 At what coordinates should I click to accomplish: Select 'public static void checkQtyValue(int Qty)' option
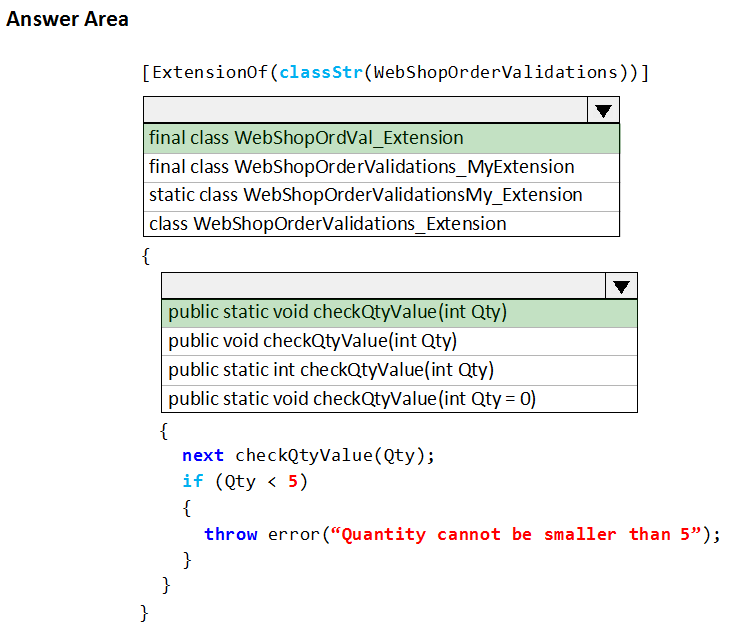399,313
